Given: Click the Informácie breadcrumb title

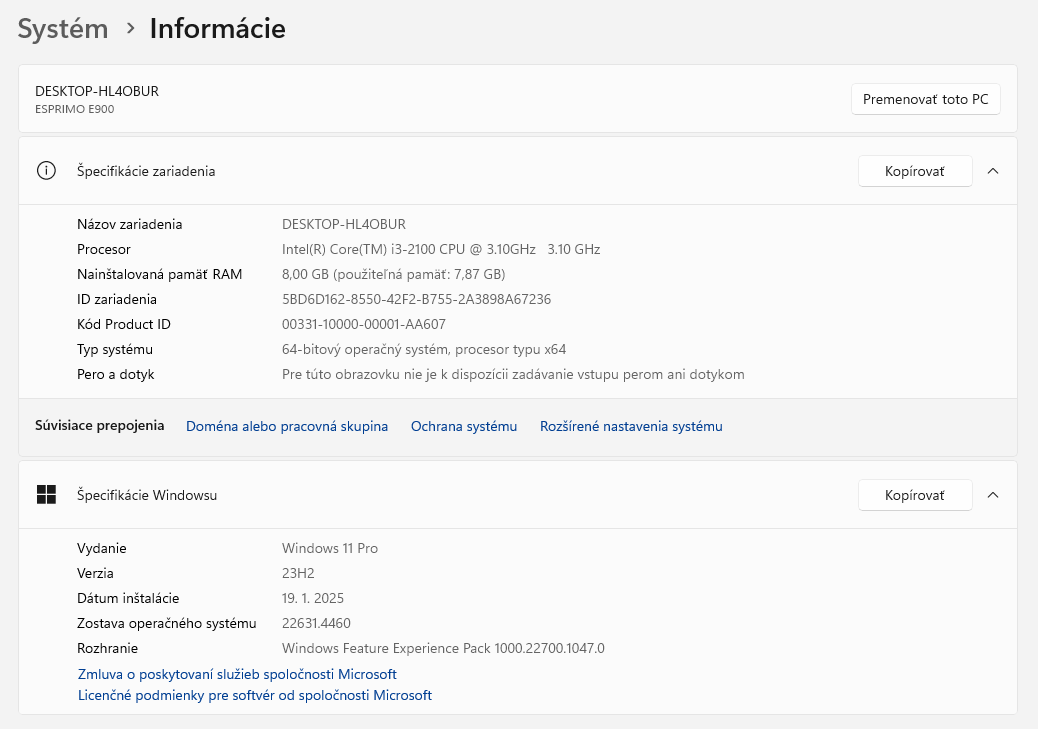Looking at the screenshot, I should [x=217, y=28].
